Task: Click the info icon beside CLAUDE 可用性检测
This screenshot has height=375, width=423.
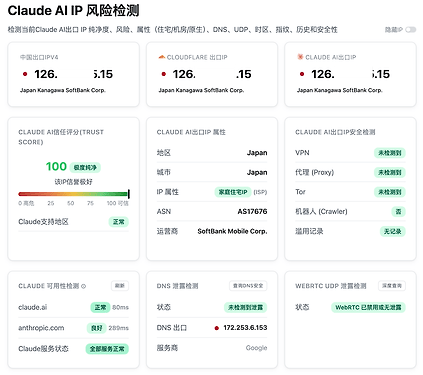Action: tap(84, 286)
